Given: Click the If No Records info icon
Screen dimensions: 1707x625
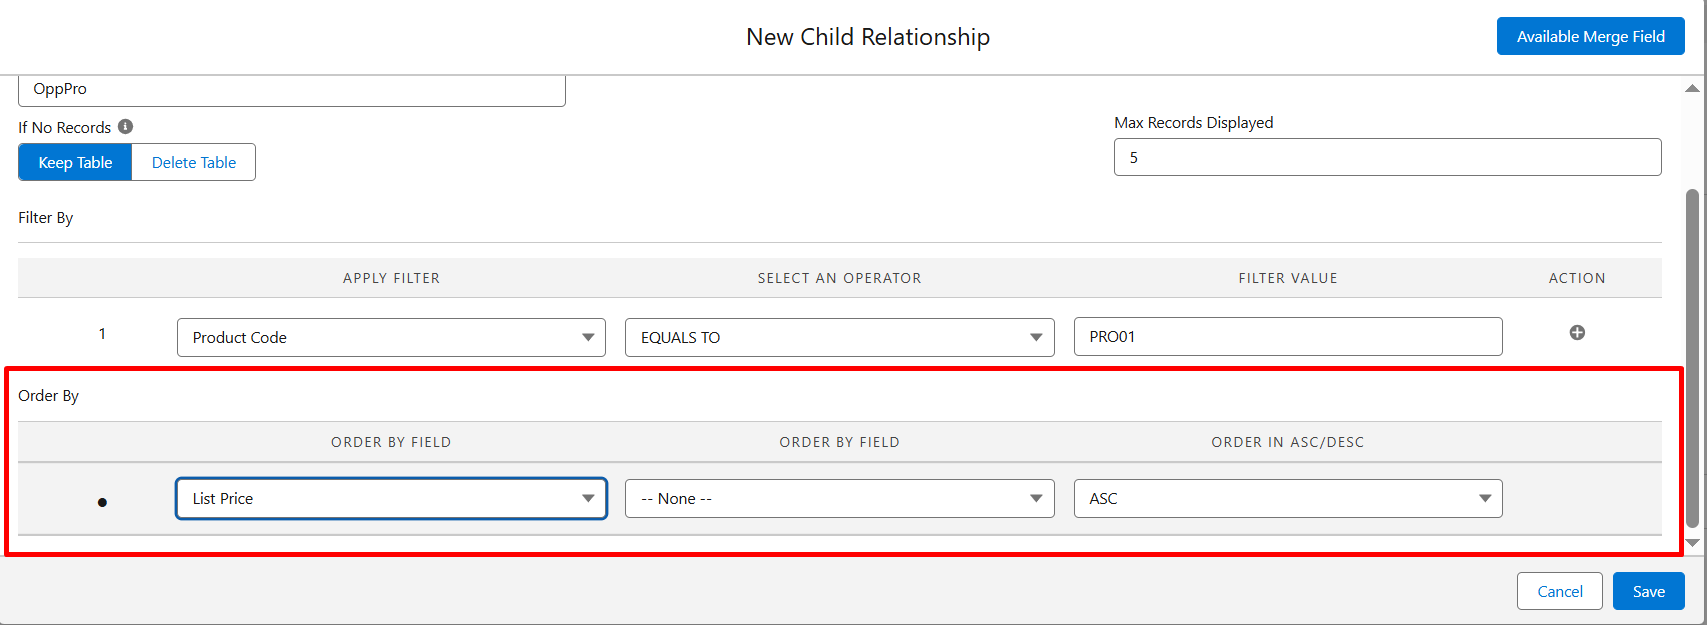Looking at the screenshot, I should click(126, 127).
